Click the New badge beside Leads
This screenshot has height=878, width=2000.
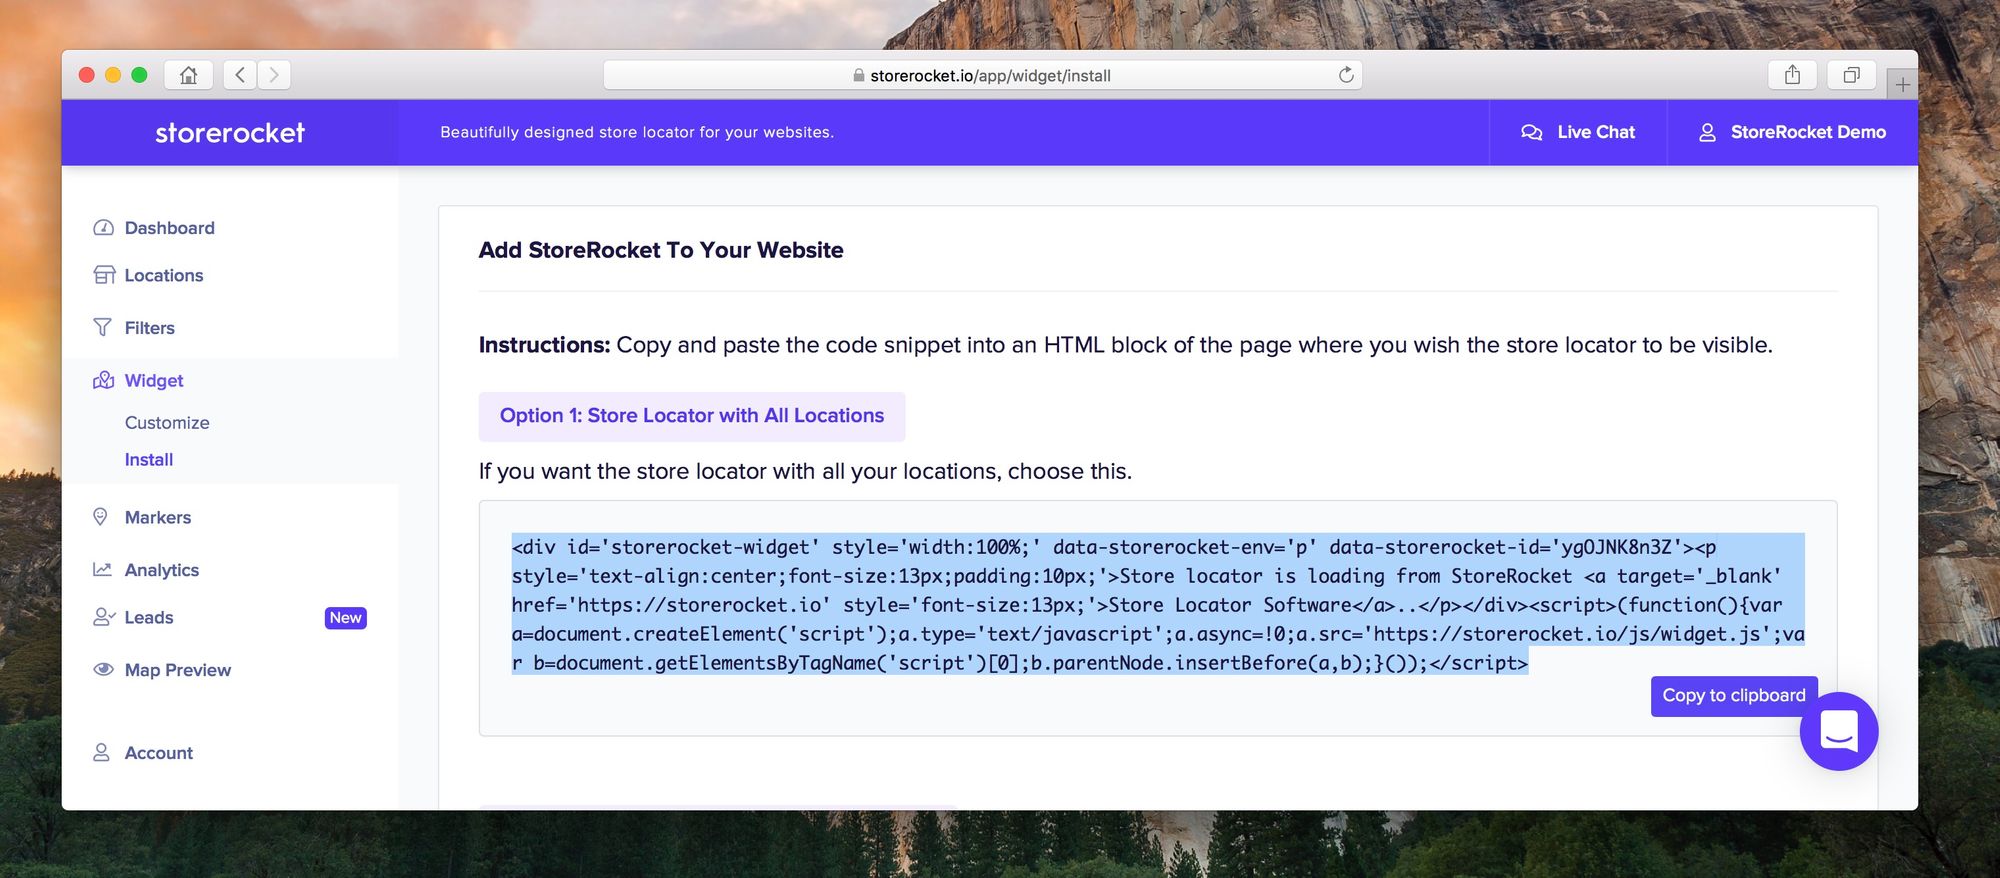coord(346,618)
